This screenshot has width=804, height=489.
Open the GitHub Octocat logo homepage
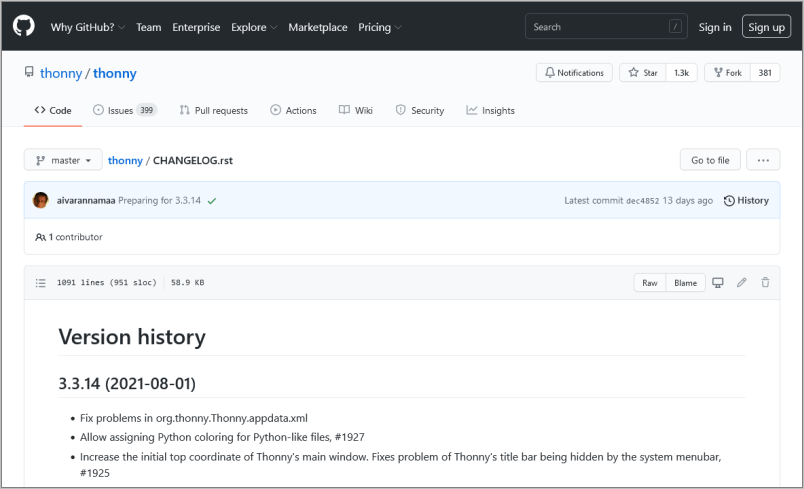pos(24,26)
